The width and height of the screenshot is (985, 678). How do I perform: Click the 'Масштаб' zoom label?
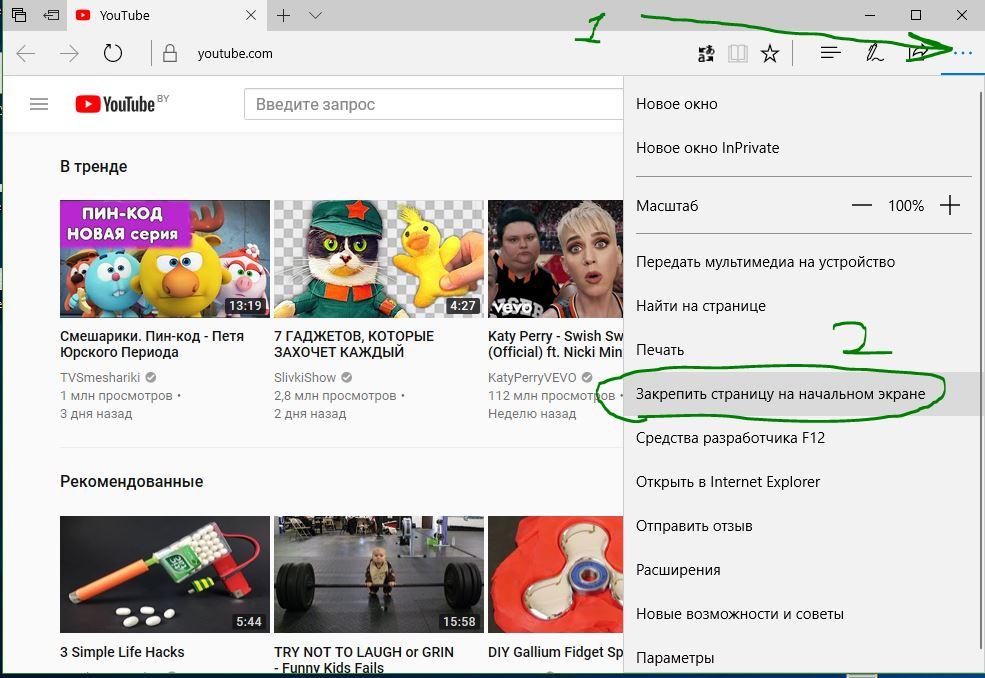pyautogui.click(x=667, y=205)
